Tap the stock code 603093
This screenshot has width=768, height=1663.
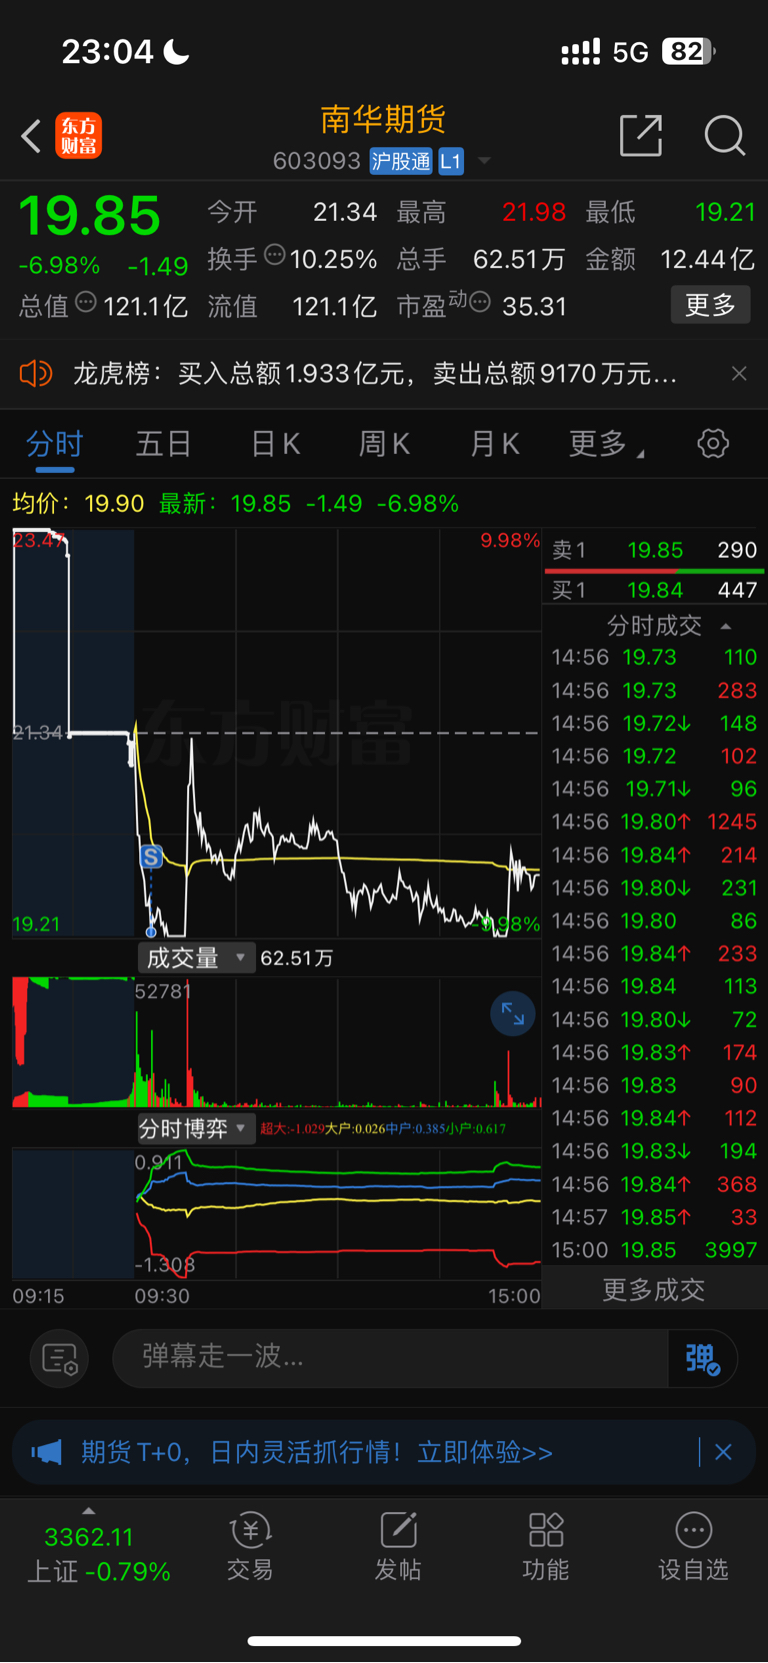317,161
